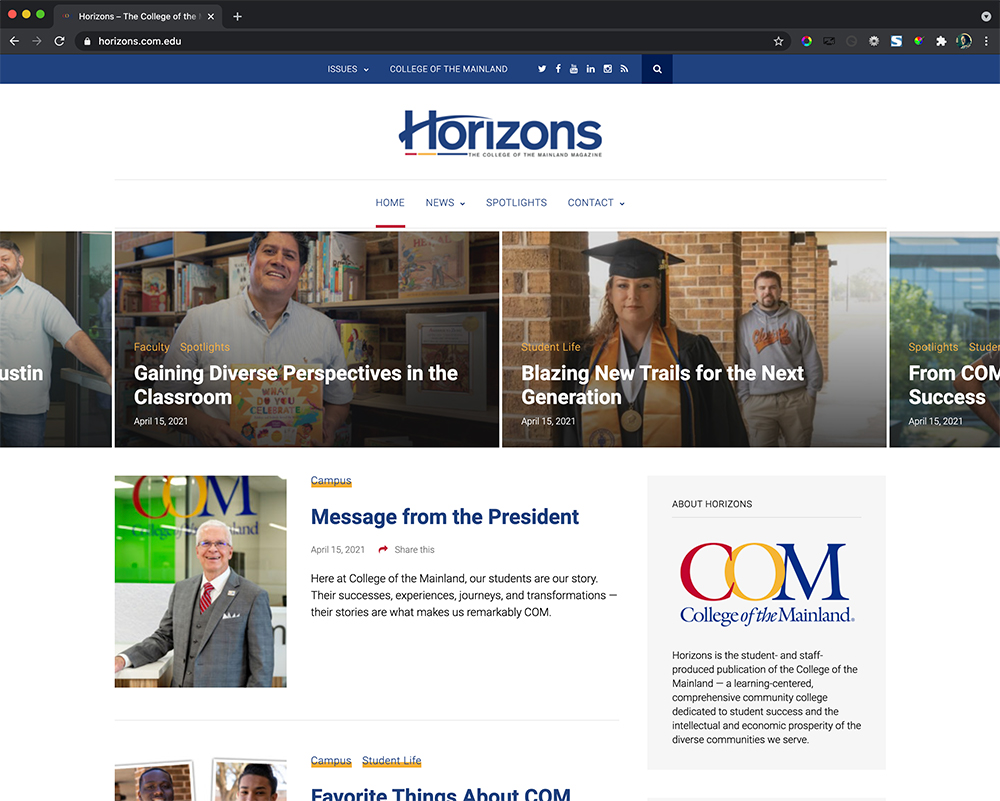Open 'Favorite Things About COM' headline
The height and width of the screenshot is (801, 1000).
pyautogui.click(x=441, y=793)
